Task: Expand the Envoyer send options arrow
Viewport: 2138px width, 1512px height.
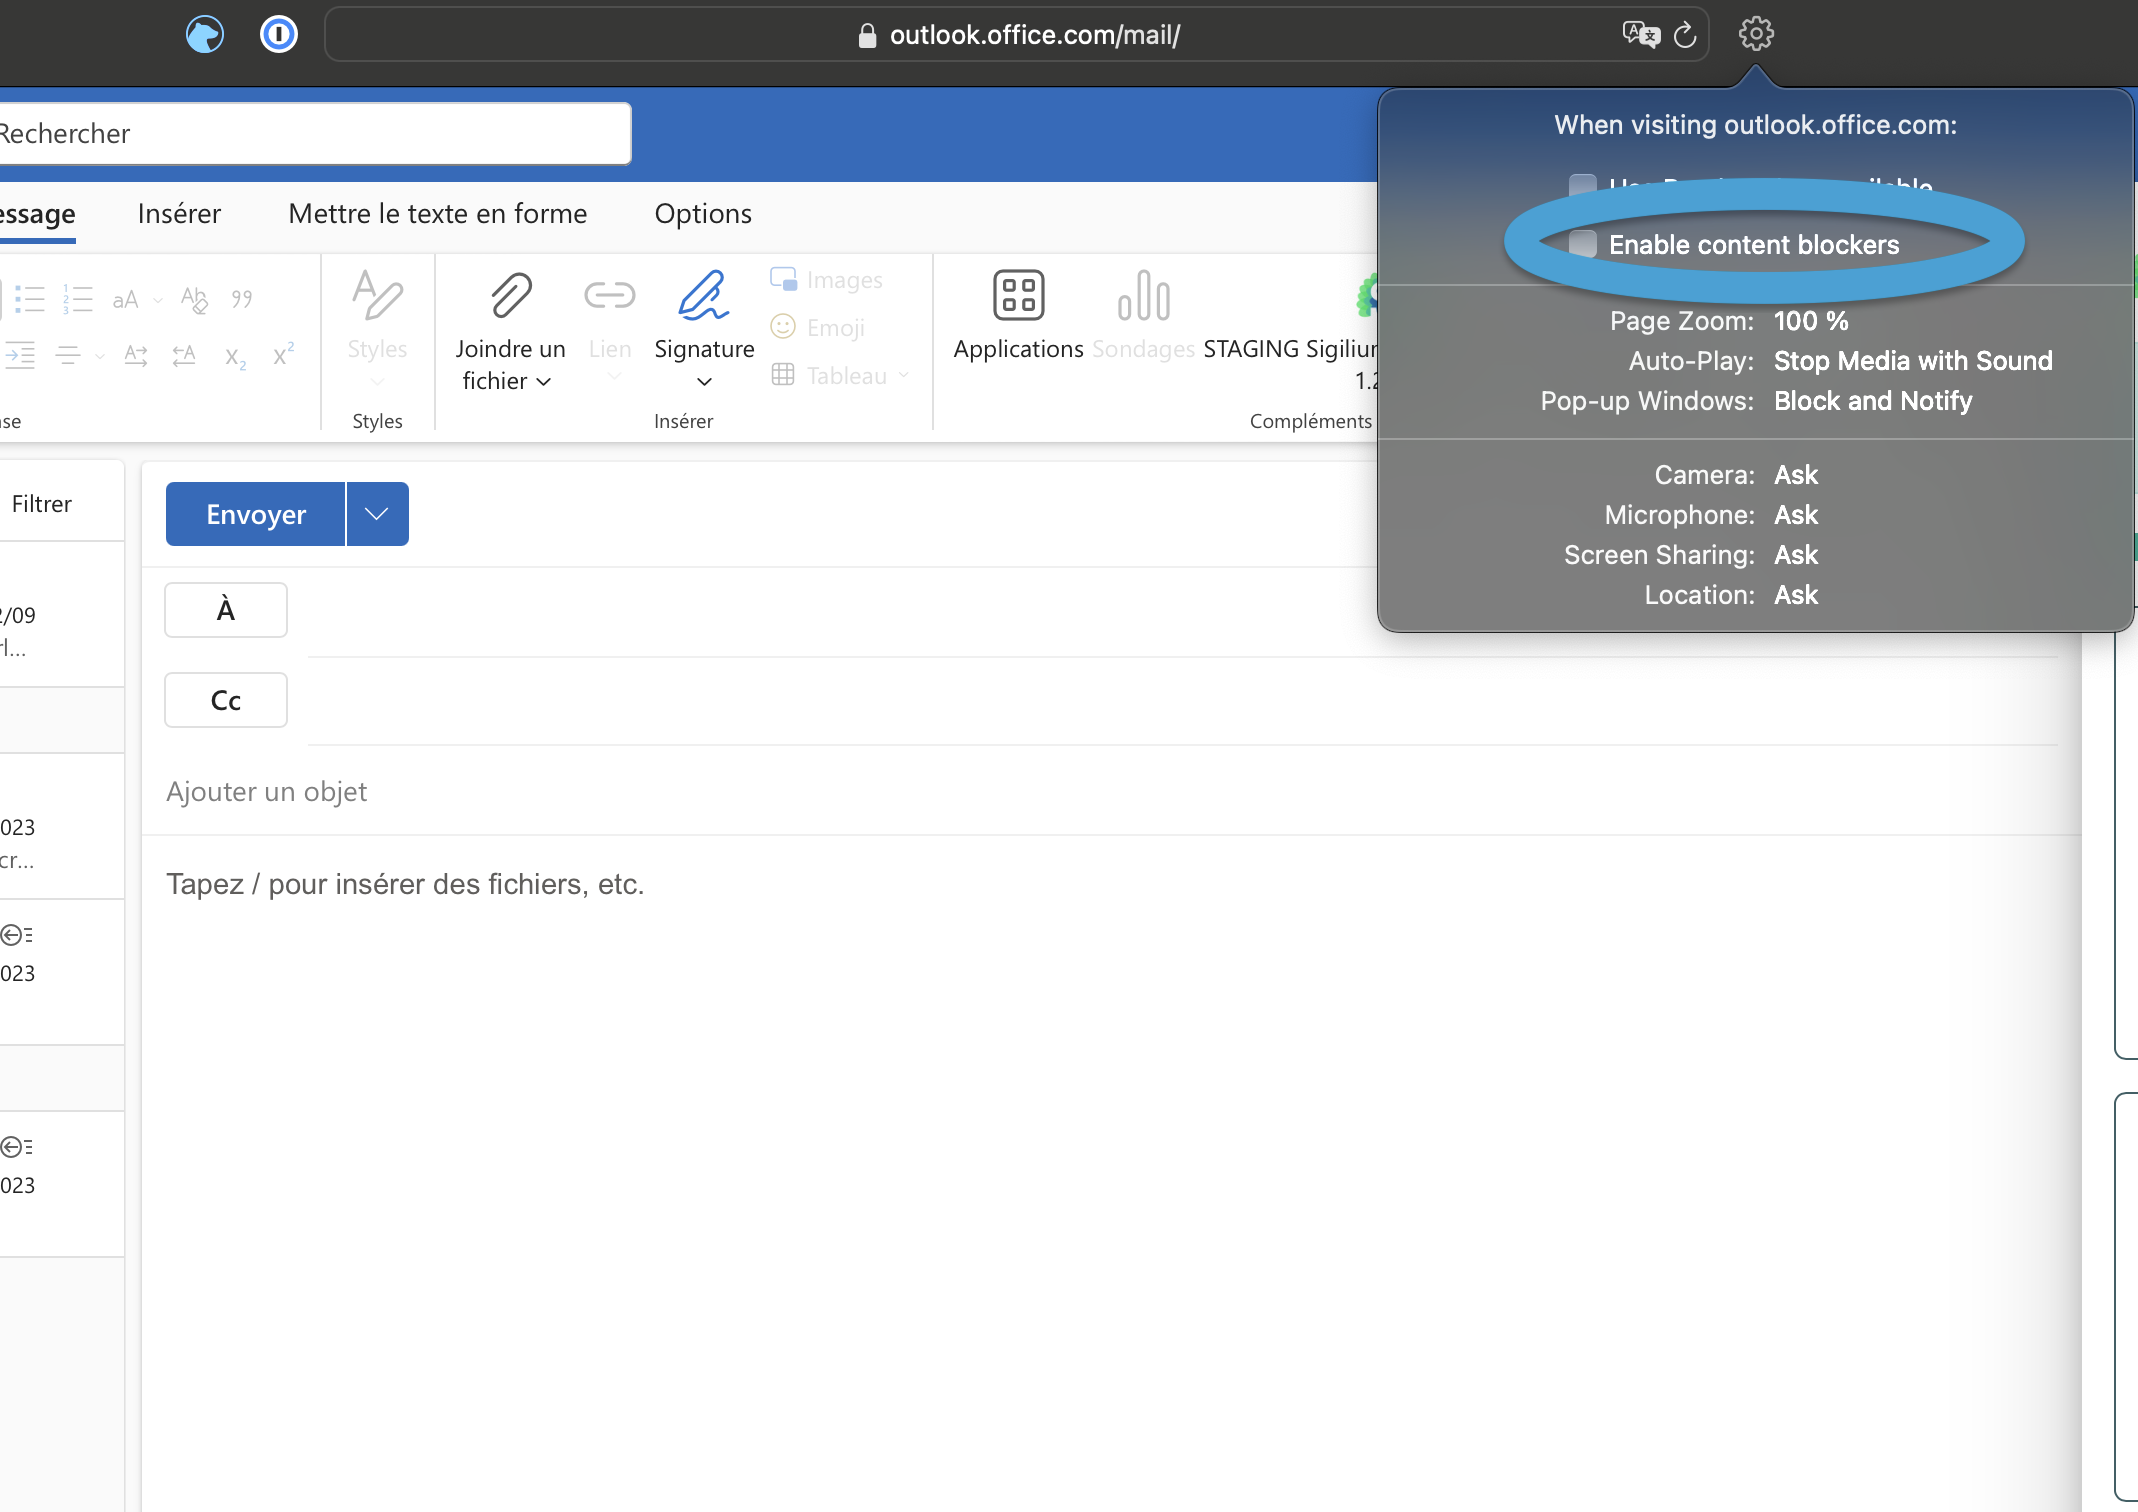Action: 377,514
